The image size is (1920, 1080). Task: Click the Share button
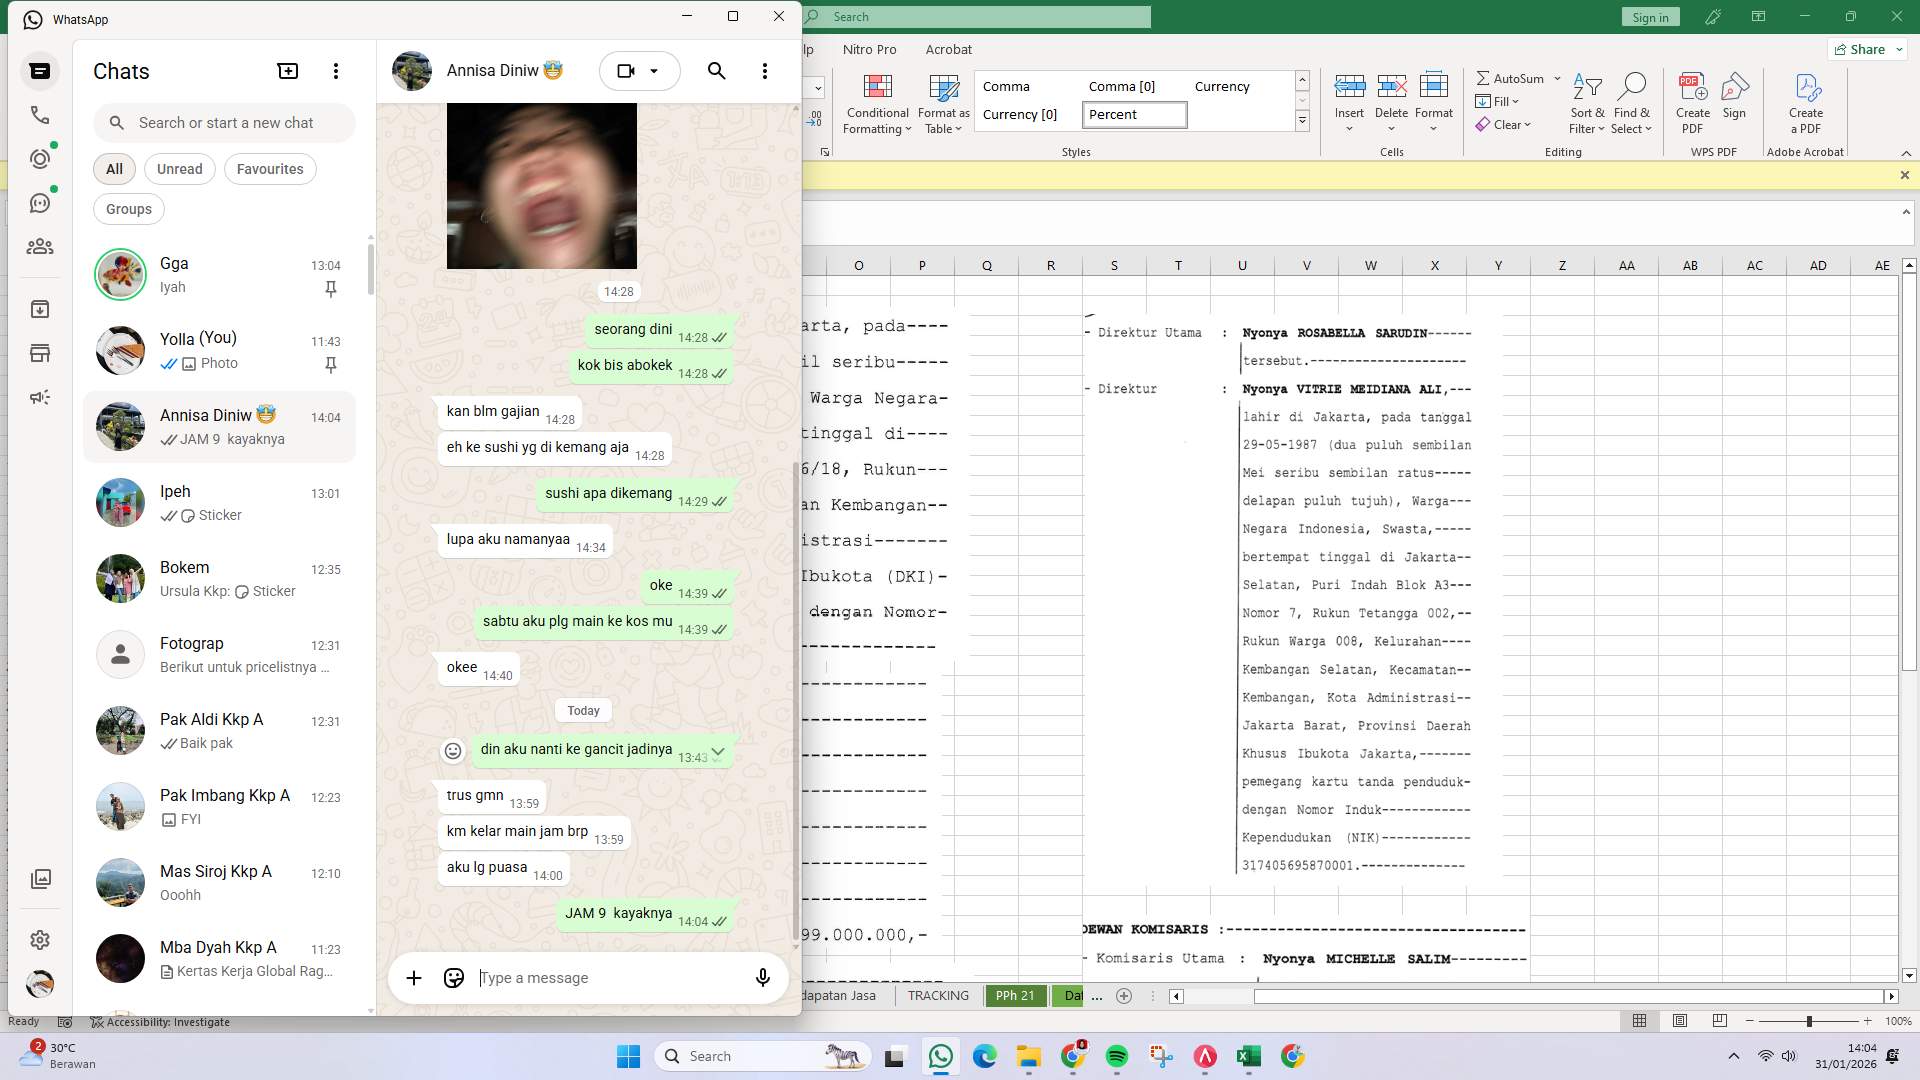pos(1866,48)
